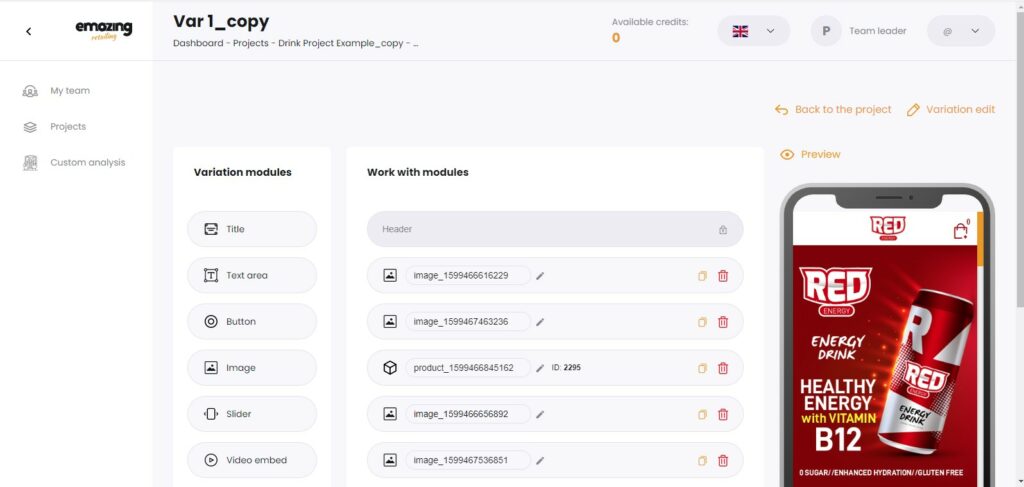Click pencil icon for image_1599467463236

[540, 322]
